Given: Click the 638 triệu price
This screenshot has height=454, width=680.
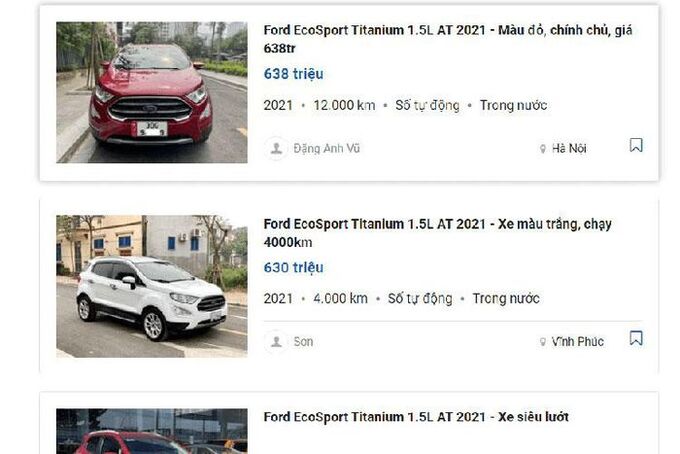Looking at the screenshot, I should click(x=293, y=74).
